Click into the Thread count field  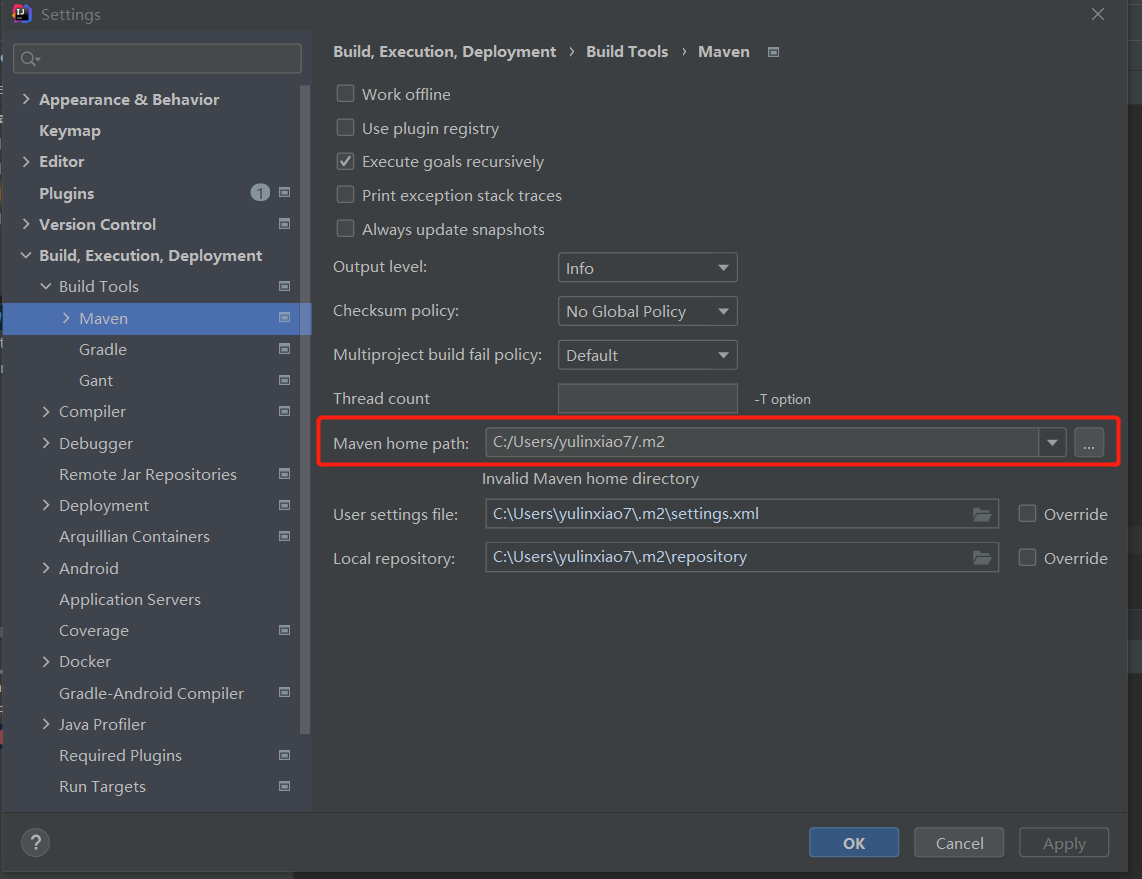pyautogui.click(x=647, y=398)
